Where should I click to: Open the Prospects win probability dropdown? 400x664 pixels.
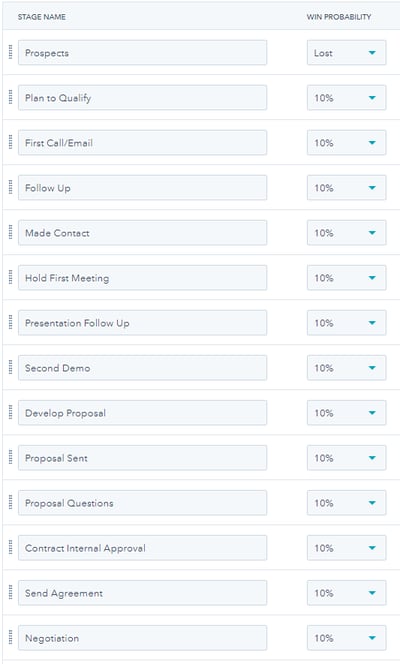[x=346, y=53]
